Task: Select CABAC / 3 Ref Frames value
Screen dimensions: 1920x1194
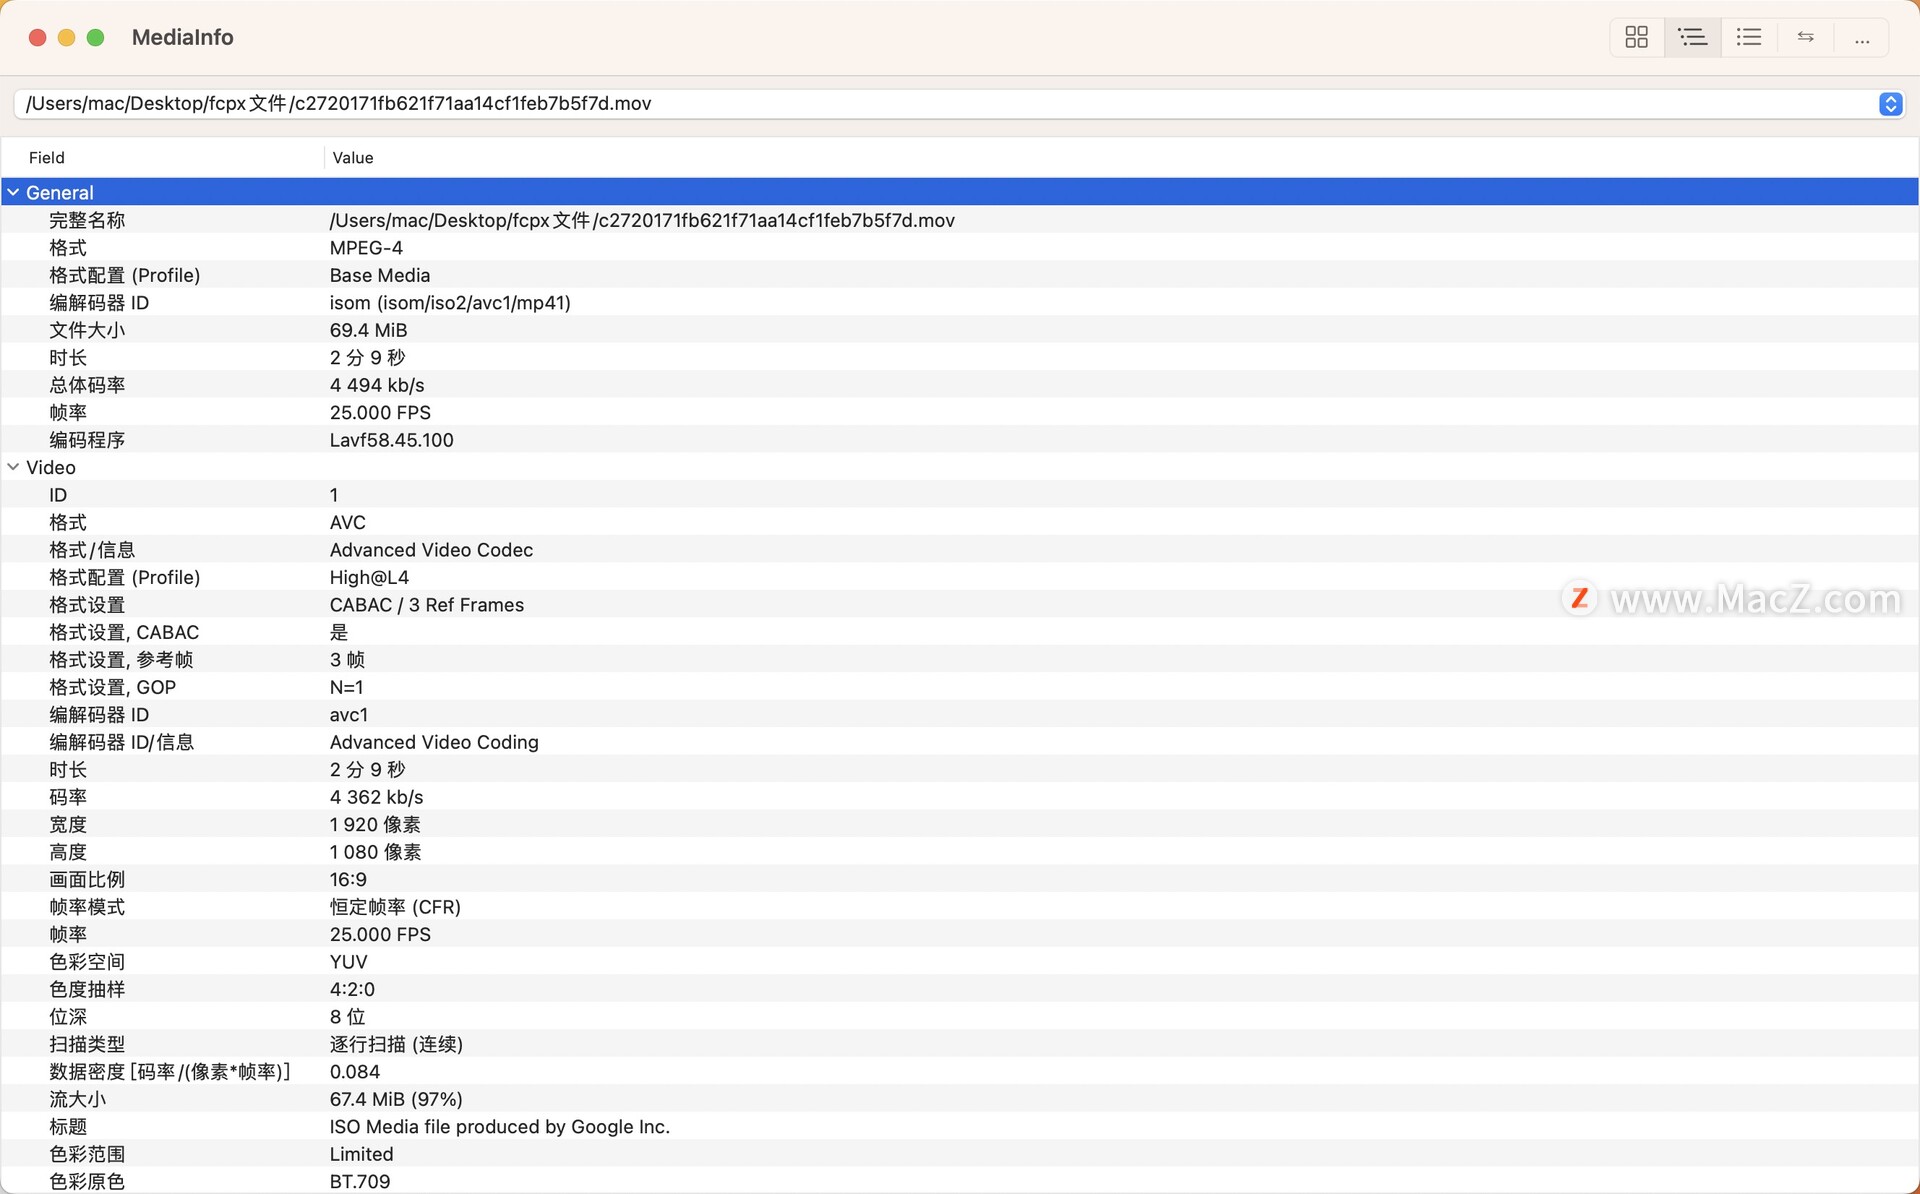Action: tap(427, 605)
